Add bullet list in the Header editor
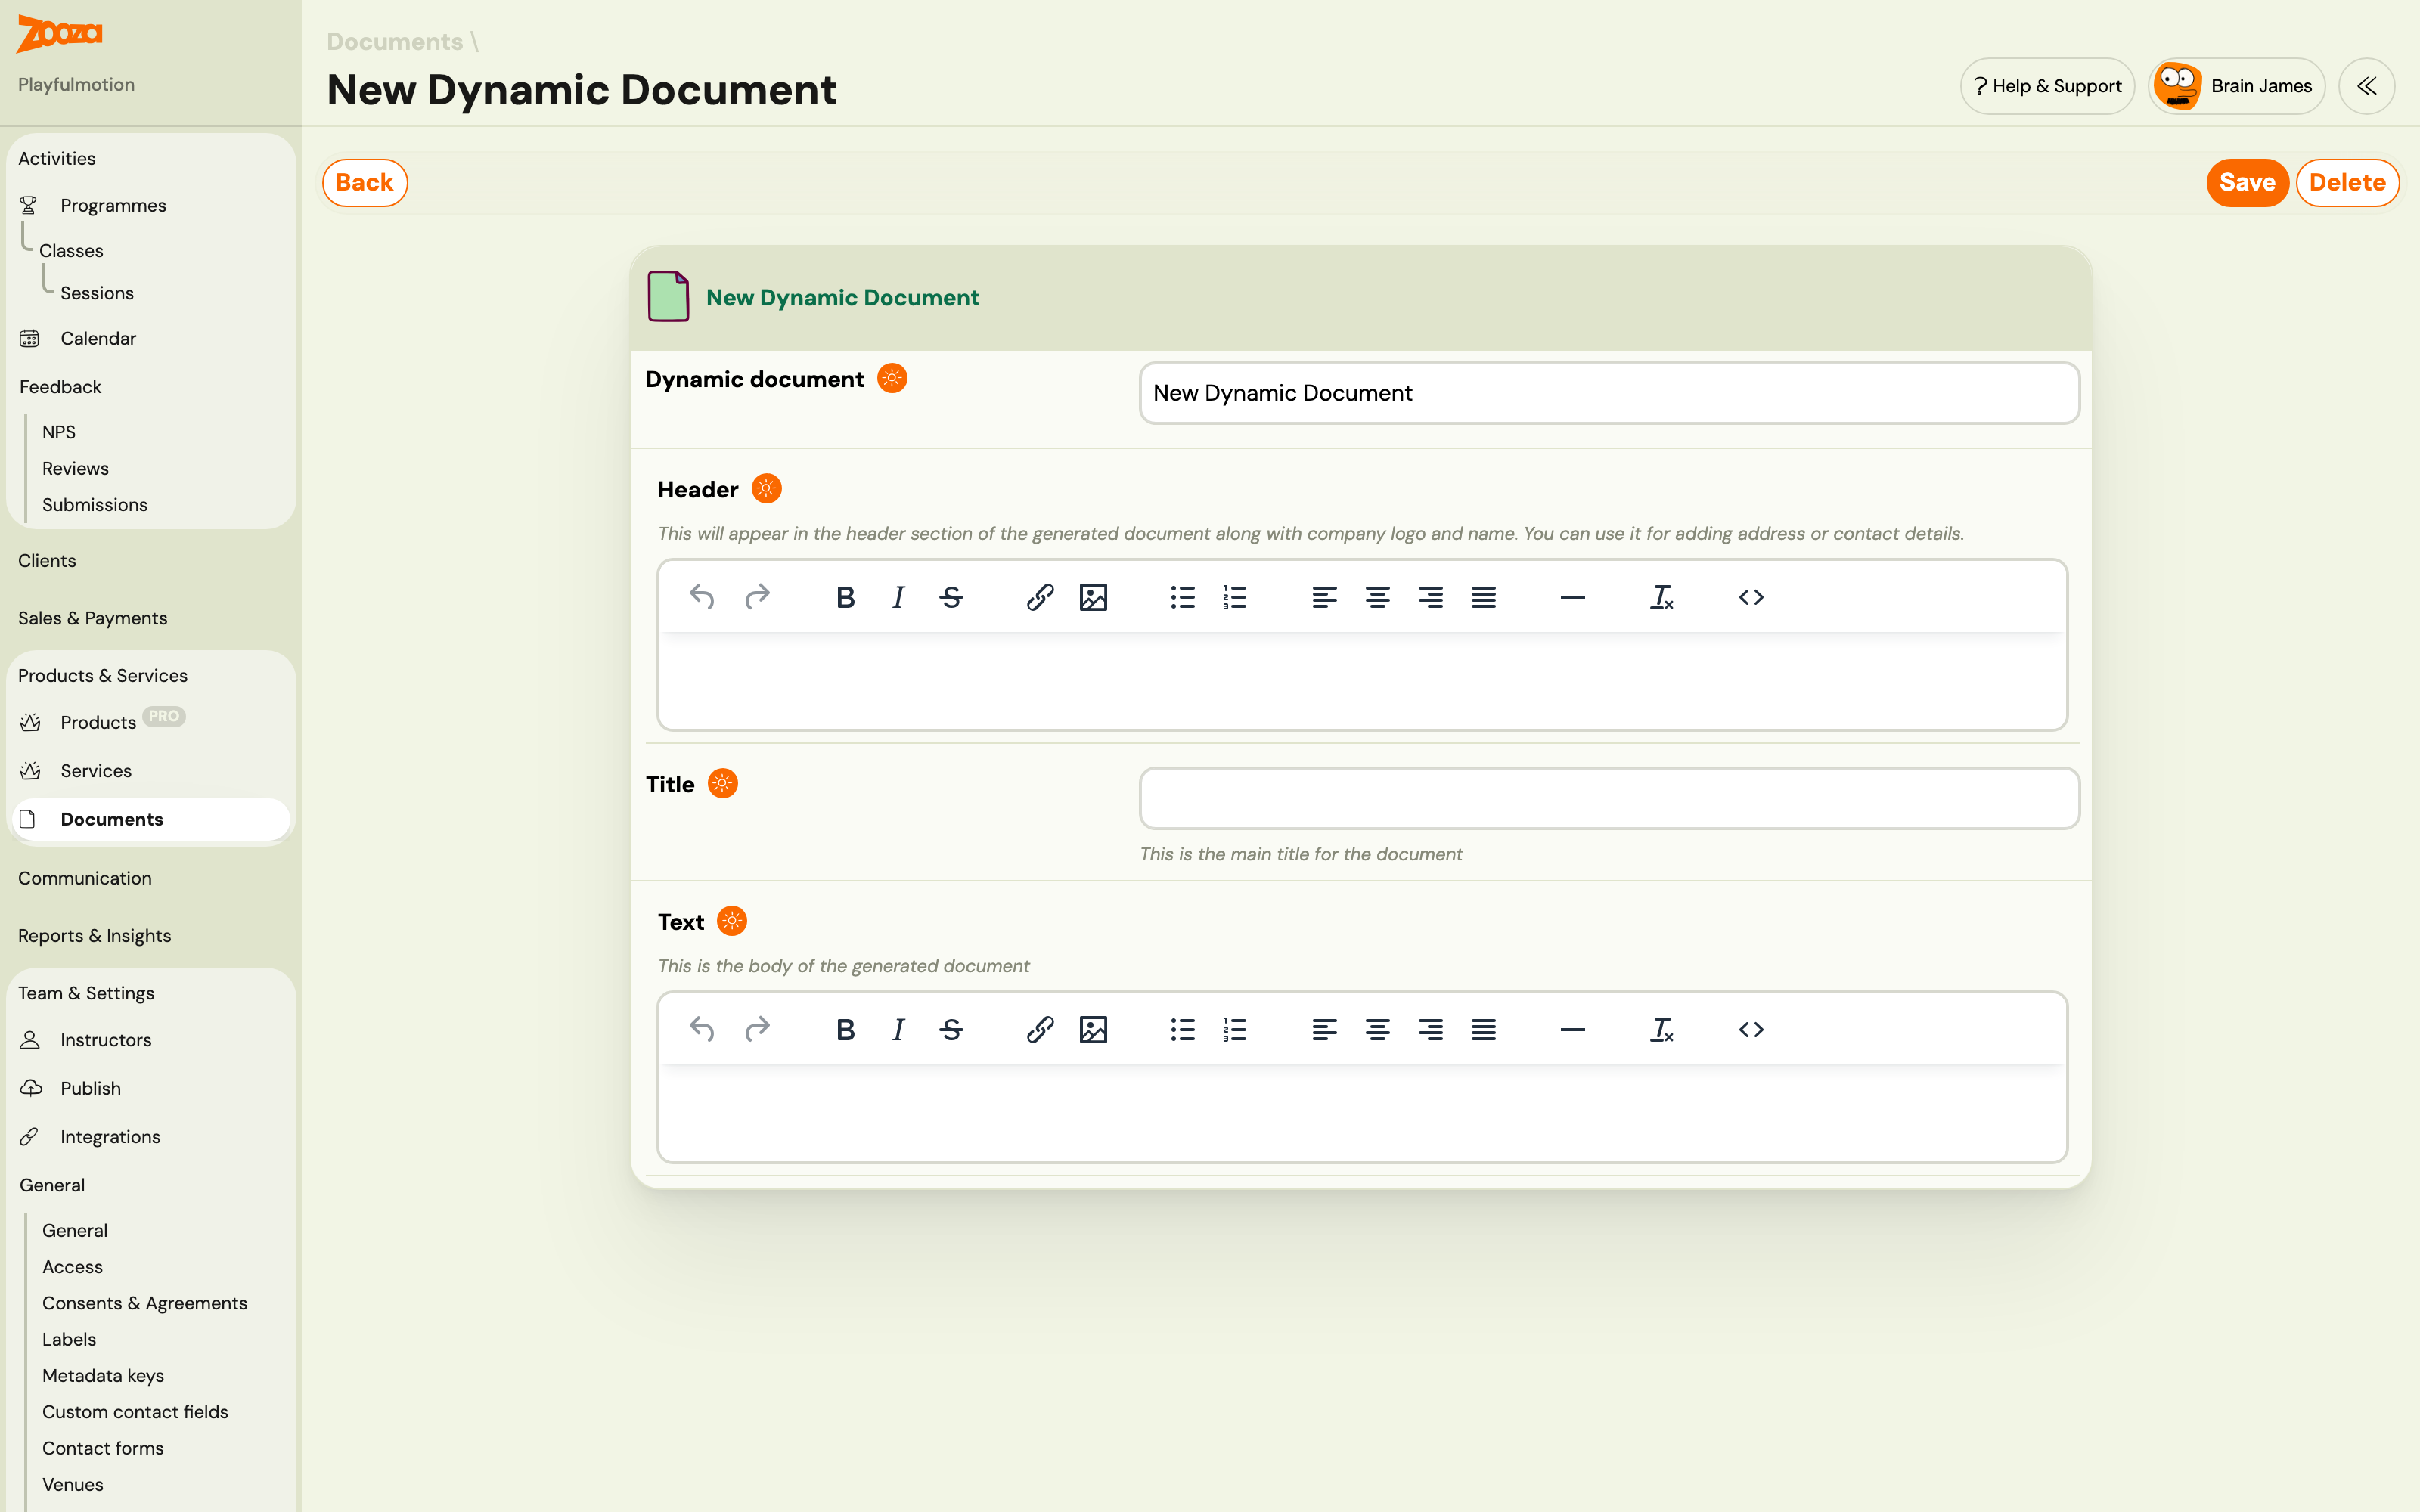Viewport: 2420px width, 1512px height. (x=1182, y=597)
